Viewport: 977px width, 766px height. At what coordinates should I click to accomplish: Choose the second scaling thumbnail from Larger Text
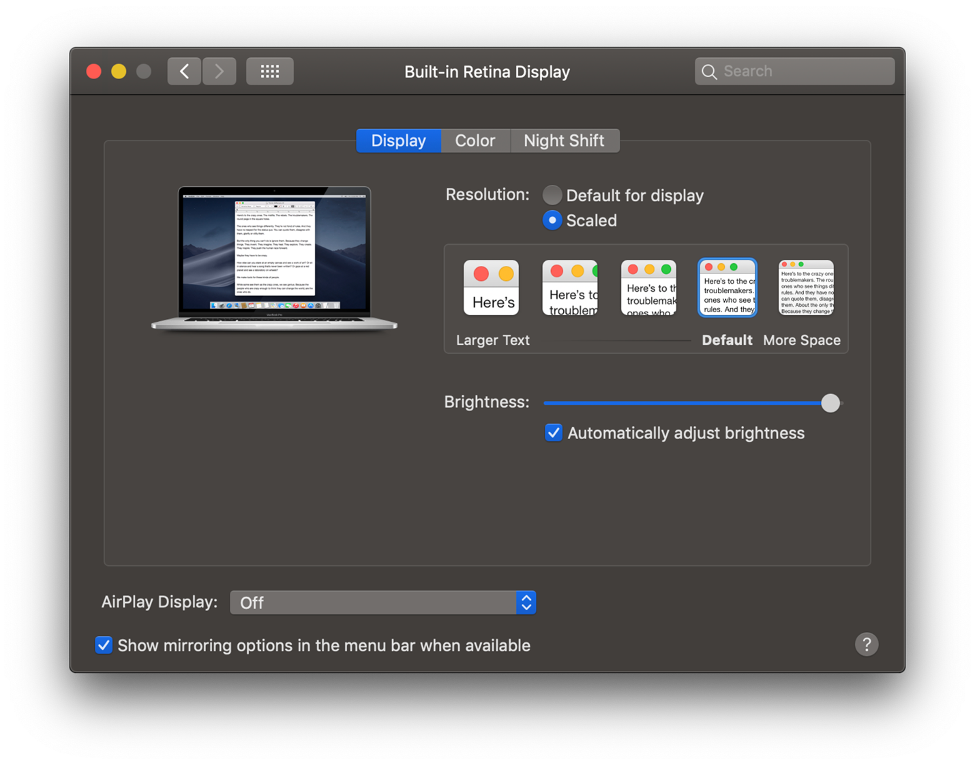coord(570,287)
